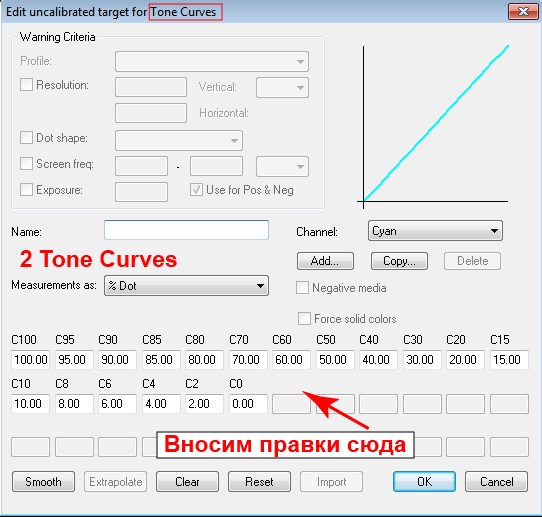Image resolution: width=542 pixels, height=517 pixels.
Task: Open the Channel dropdown showing Cyan
Action: point(435,231)
